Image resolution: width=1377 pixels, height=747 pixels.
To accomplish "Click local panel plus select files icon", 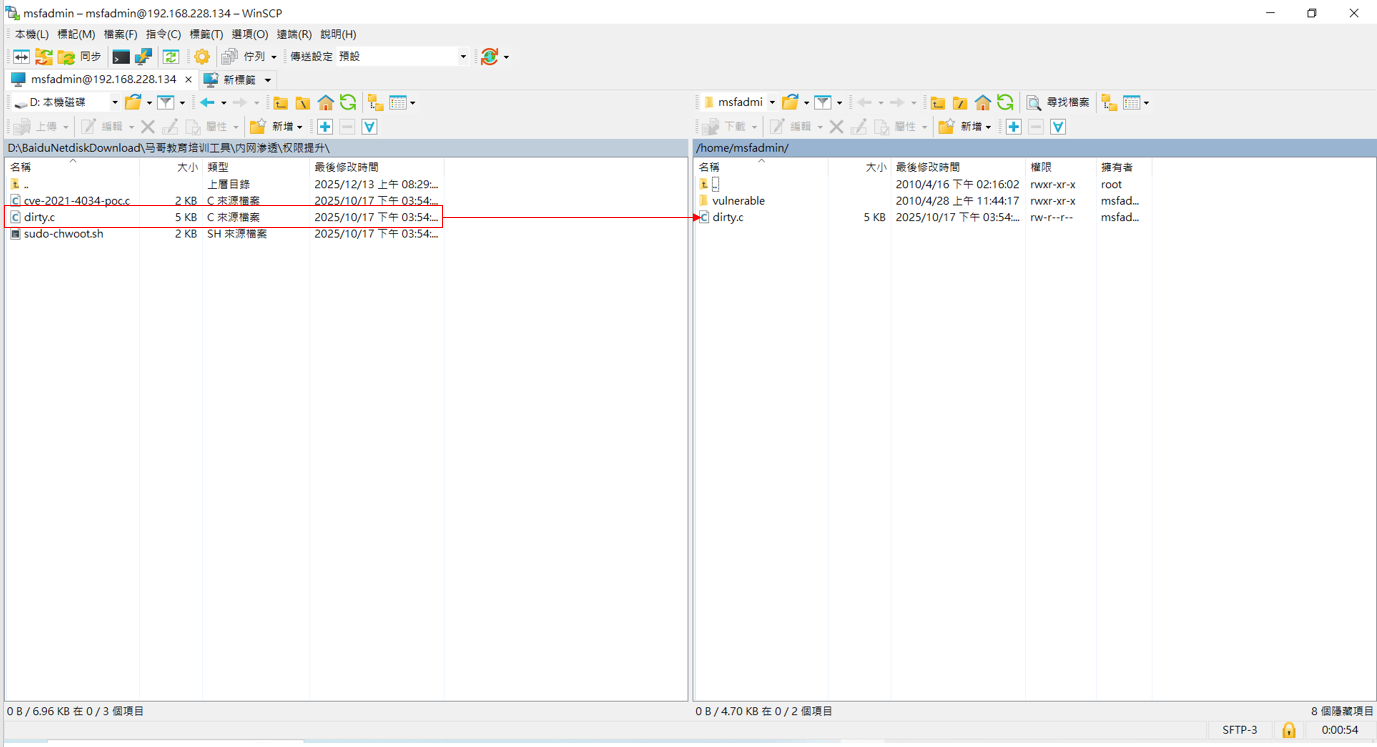I will tap(325, 127).
